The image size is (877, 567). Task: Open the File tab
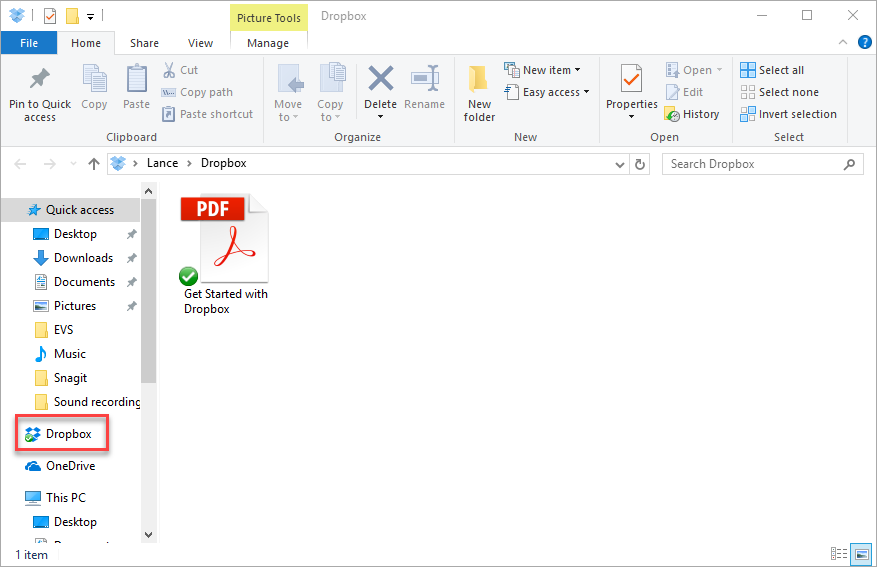click(29, 43)
